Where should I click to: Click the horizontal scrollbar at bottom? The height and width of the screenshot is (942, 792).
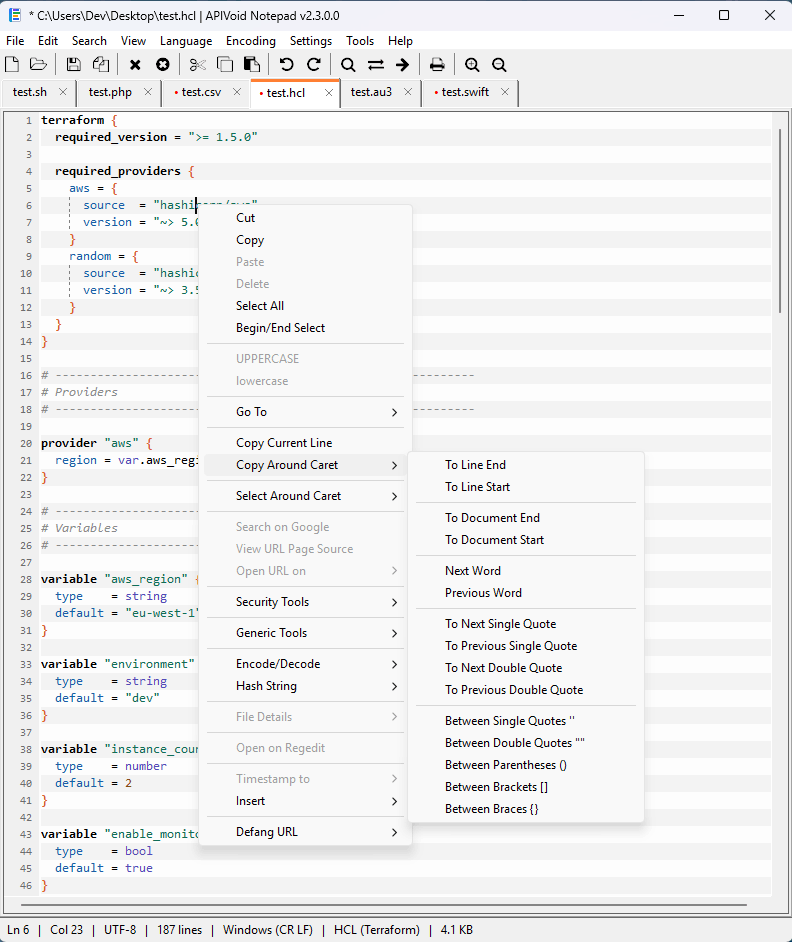point(383,904)
